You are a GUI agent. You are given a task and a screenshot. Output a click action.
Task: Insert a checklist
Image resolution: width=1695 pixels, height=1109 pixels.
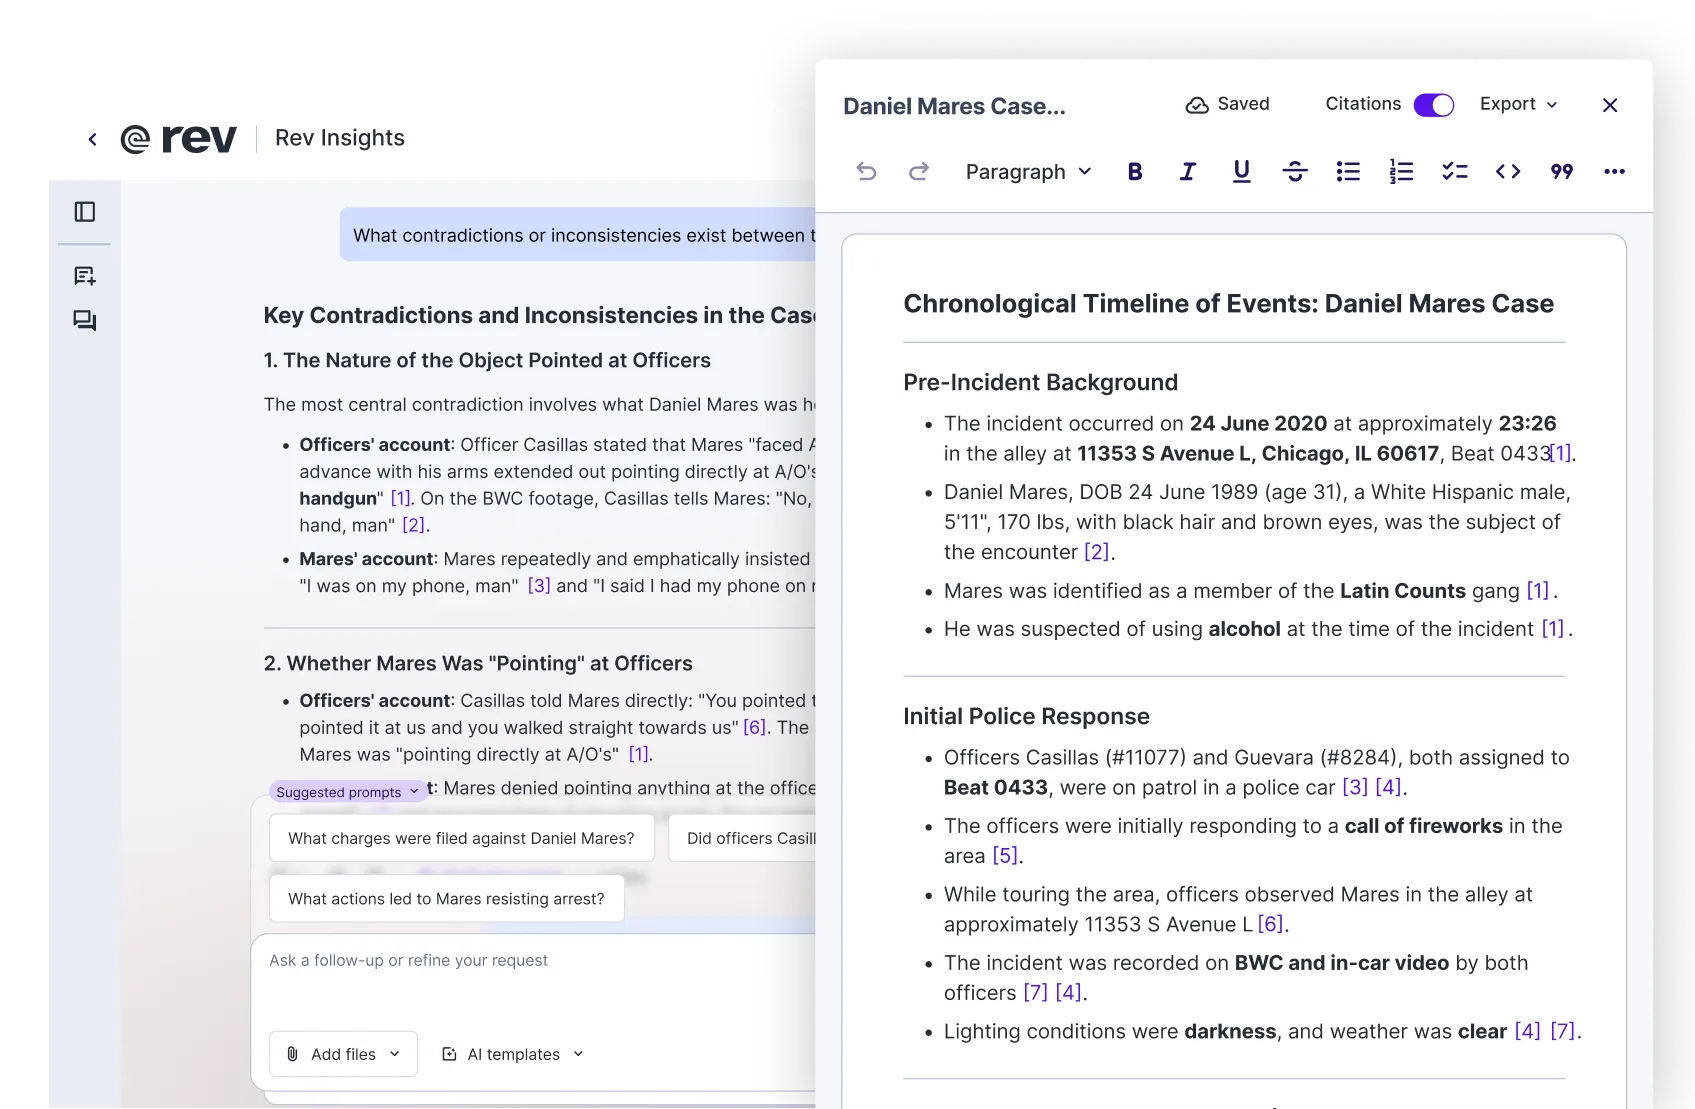[x=1454, y=172]
